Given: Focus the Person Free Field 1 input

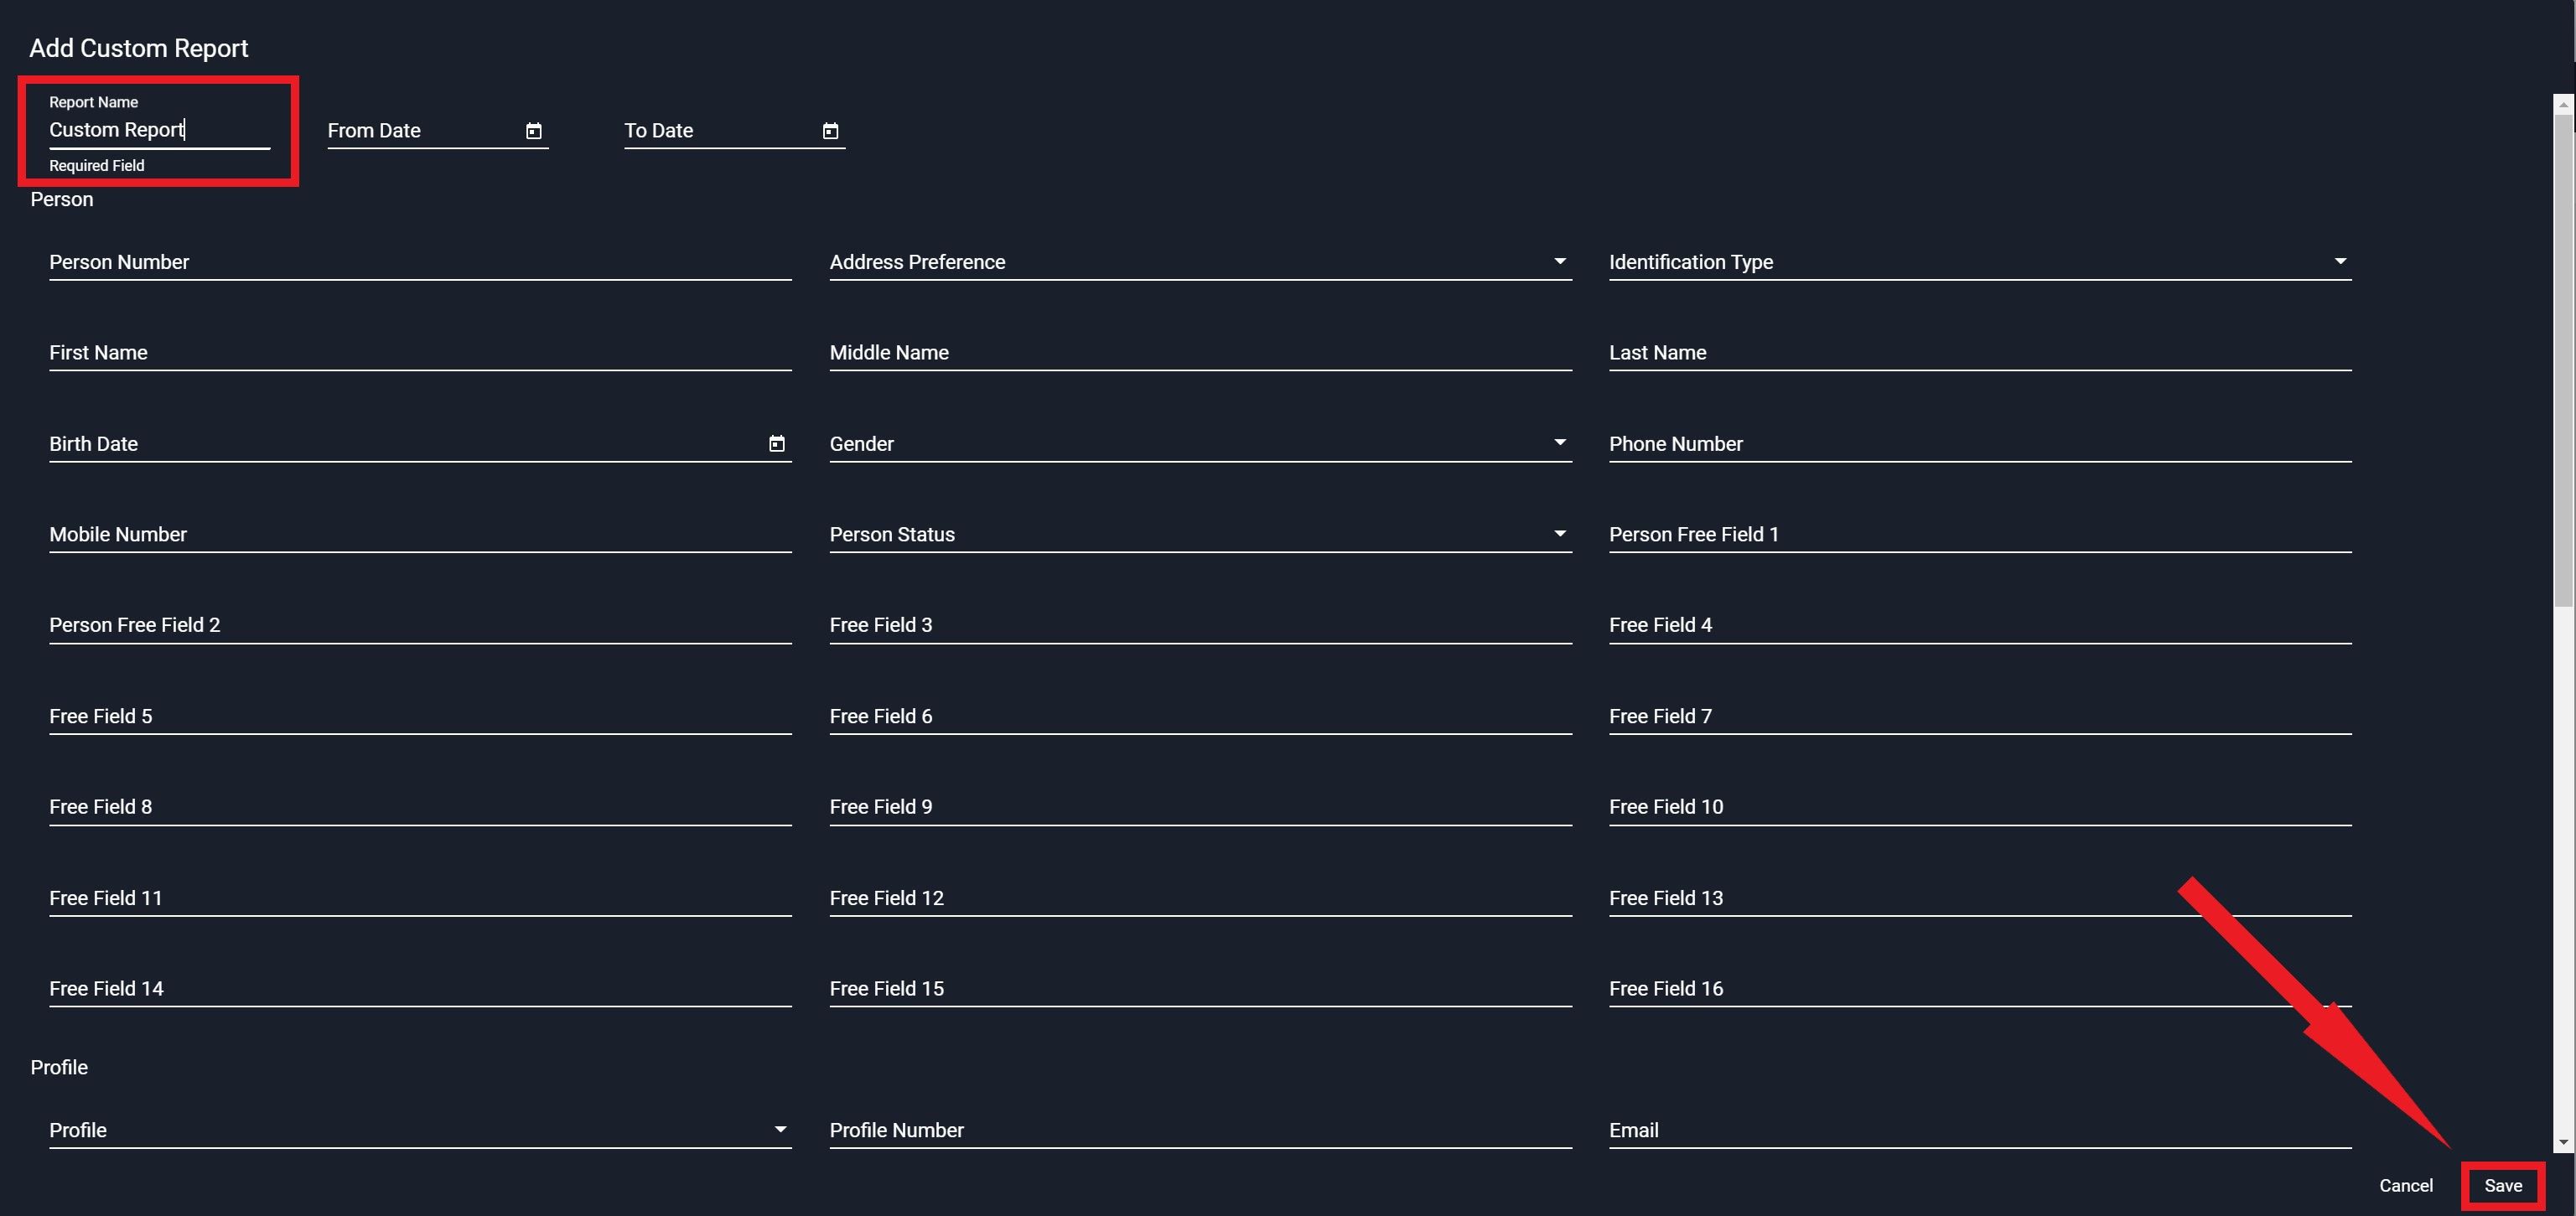Looking at the screenshot, I should click(1980, 535).
